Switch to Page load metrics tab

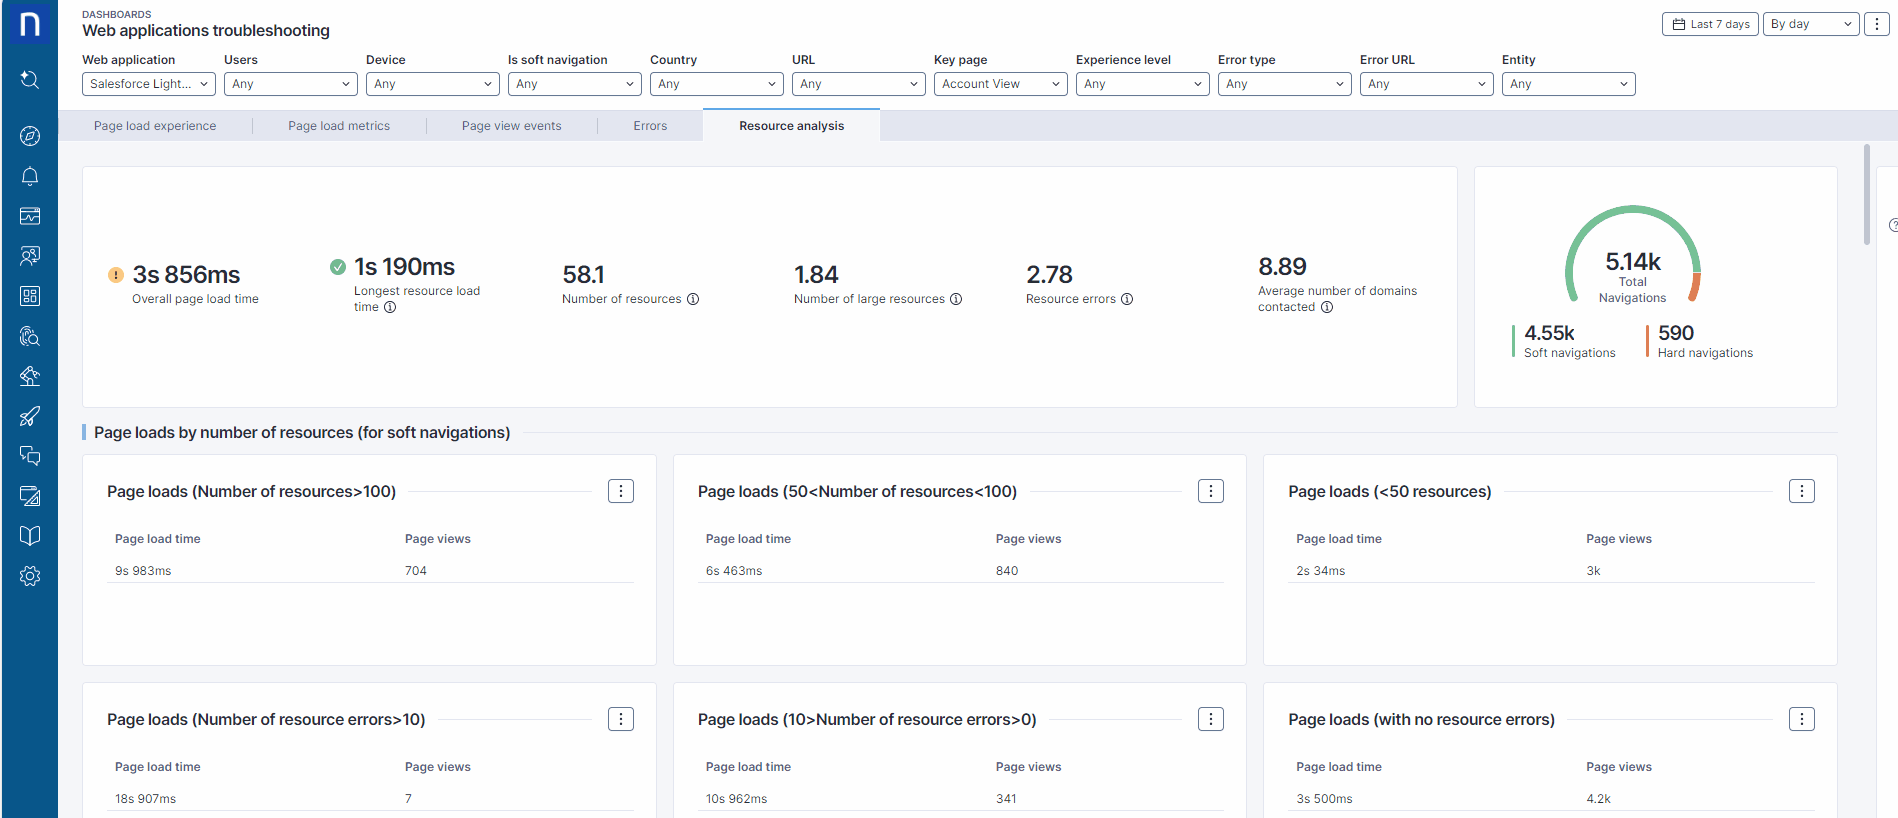[x=339, y=126]
